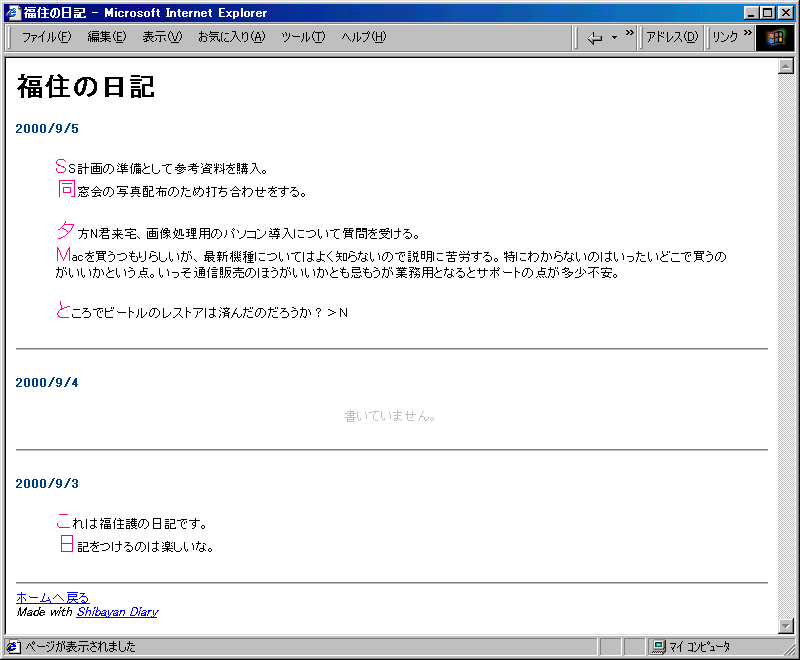Screen dimensions: 800x660
Task: Open the 編集(E) menu
Action: [106, 37]
